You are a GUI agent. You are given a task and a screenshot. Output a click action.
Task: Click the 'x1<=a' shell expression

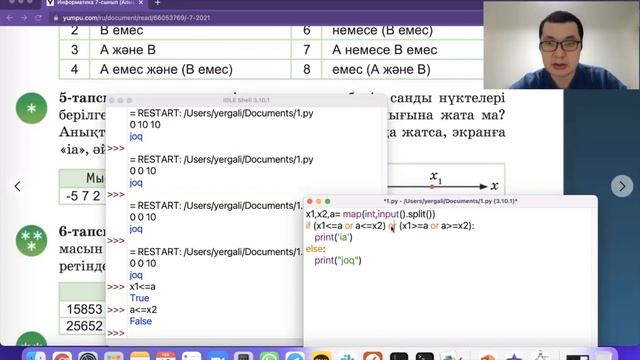142,287
